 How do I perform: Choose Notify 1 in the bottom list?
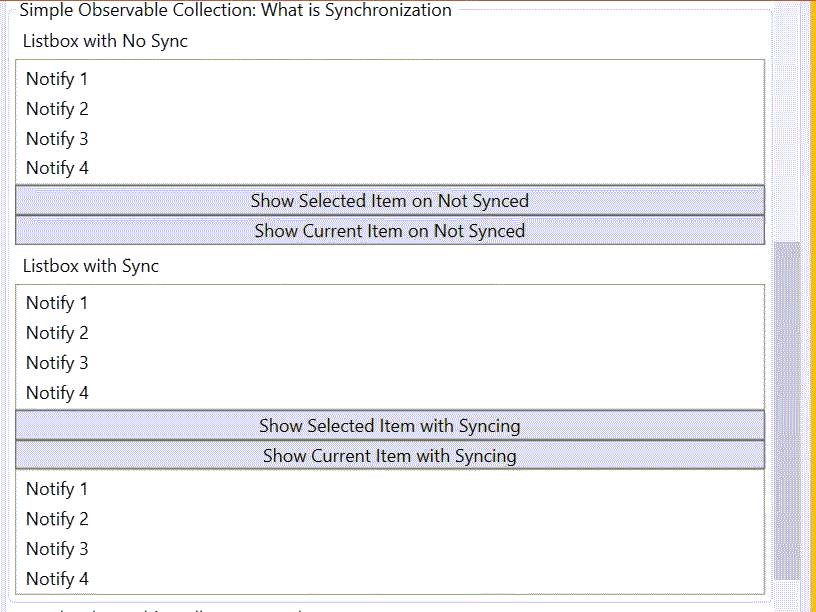click(390, 489)
